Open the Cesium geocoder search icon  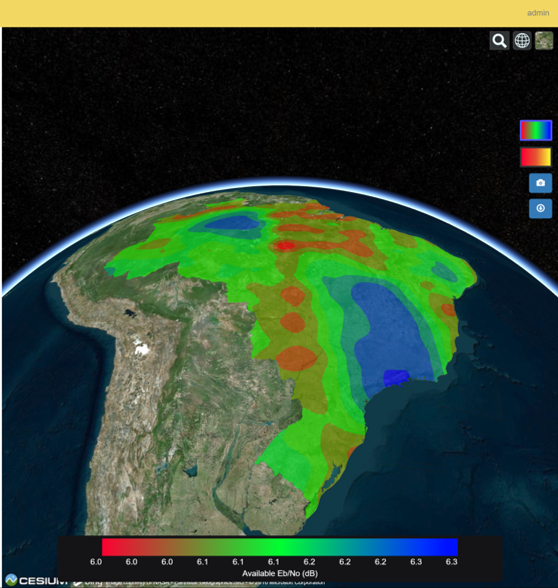click(x=500, y=40)
